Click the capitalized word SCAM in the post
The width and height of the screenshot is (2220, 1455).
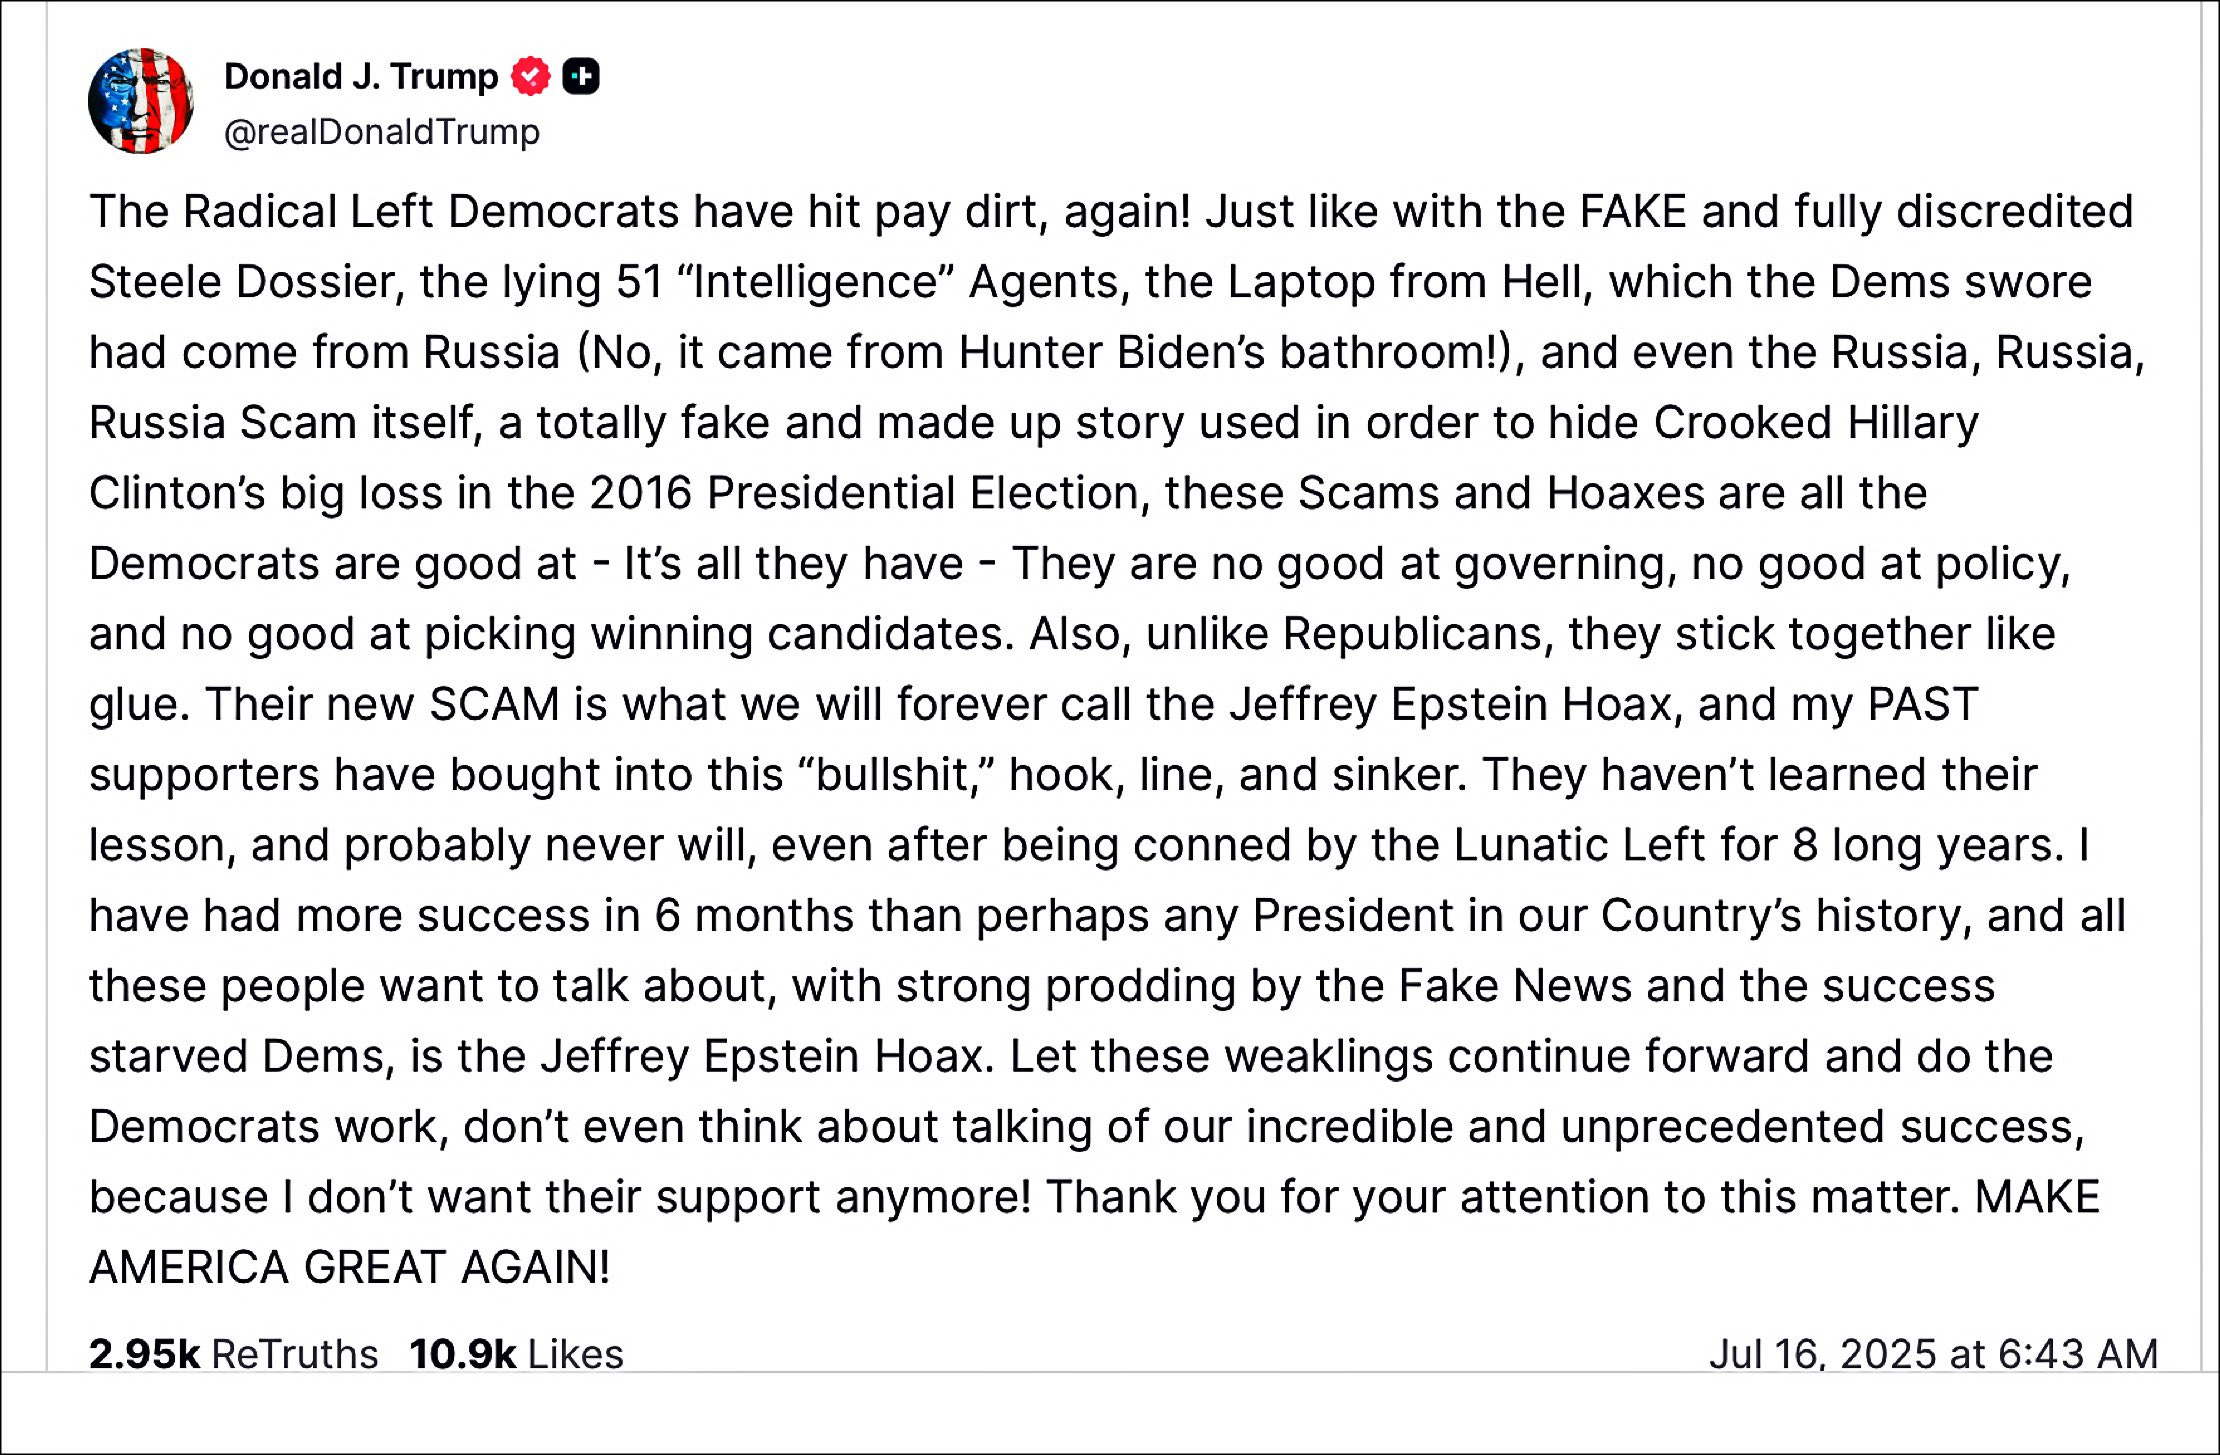coord(495,705)
